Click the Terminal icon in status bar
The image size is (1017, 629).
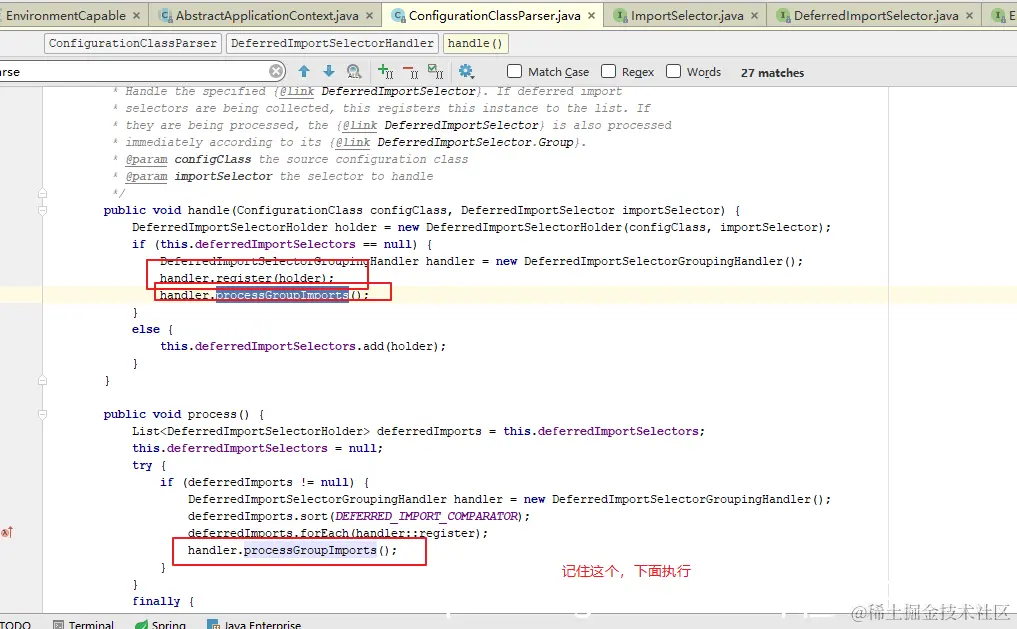tap(58, 624)
